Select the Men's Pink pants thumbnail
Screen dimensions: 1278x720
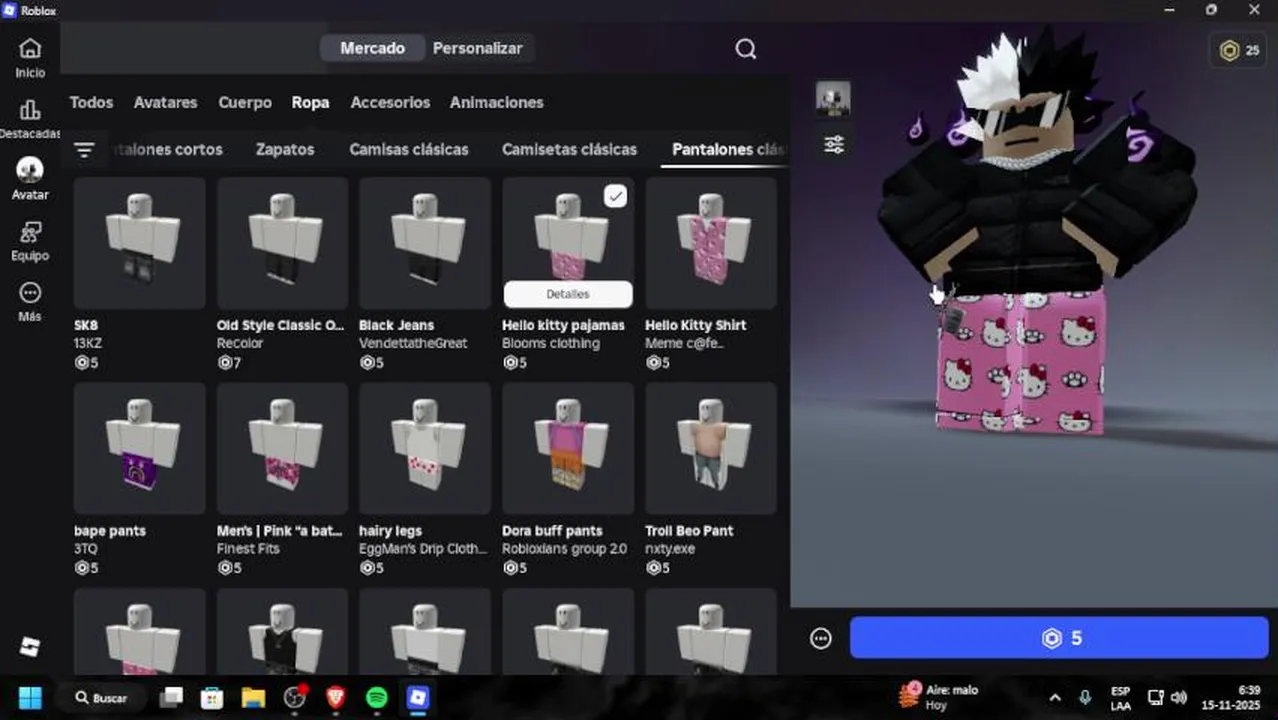[x=282, y=449]
